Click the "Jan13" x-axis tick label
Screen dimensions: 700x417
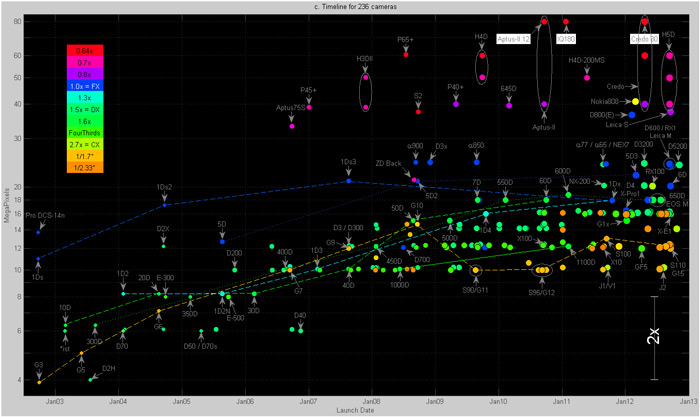point(689,401)
